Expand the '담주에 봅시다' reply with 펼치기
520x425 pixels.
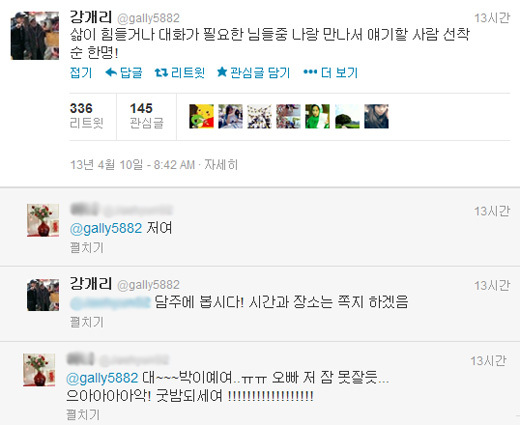coord(87,322)
